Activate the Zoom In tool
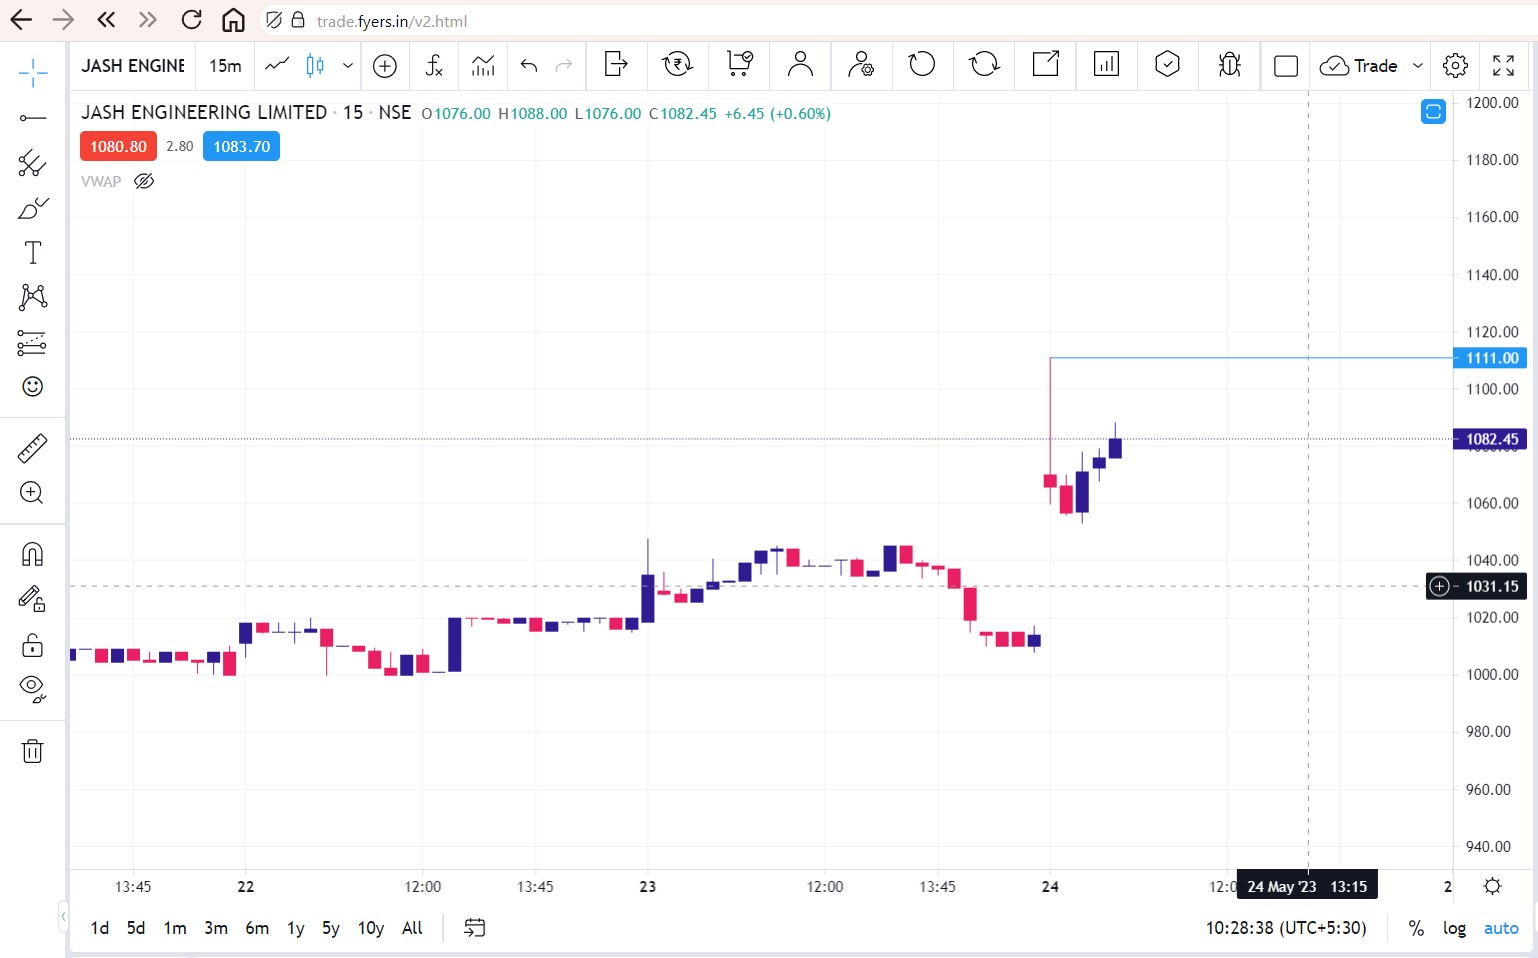This screenshot has width=1538, height=958. 33,492
